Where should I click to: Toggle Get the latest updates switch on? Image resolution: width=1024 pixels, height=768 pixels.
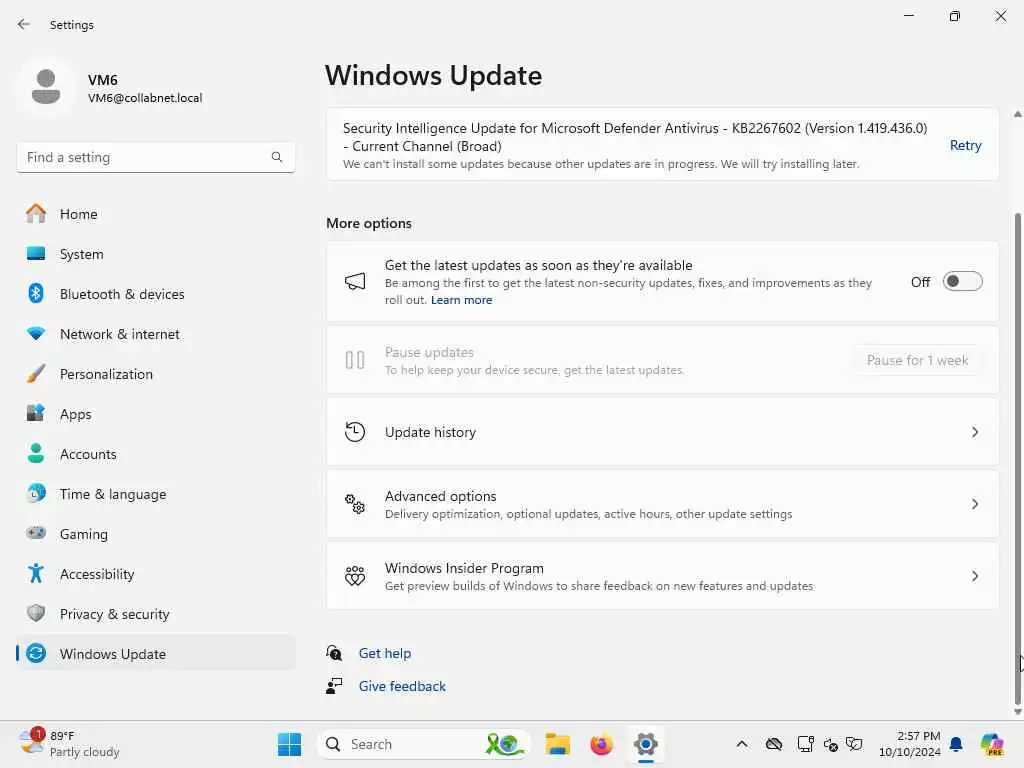pos(963,281)
